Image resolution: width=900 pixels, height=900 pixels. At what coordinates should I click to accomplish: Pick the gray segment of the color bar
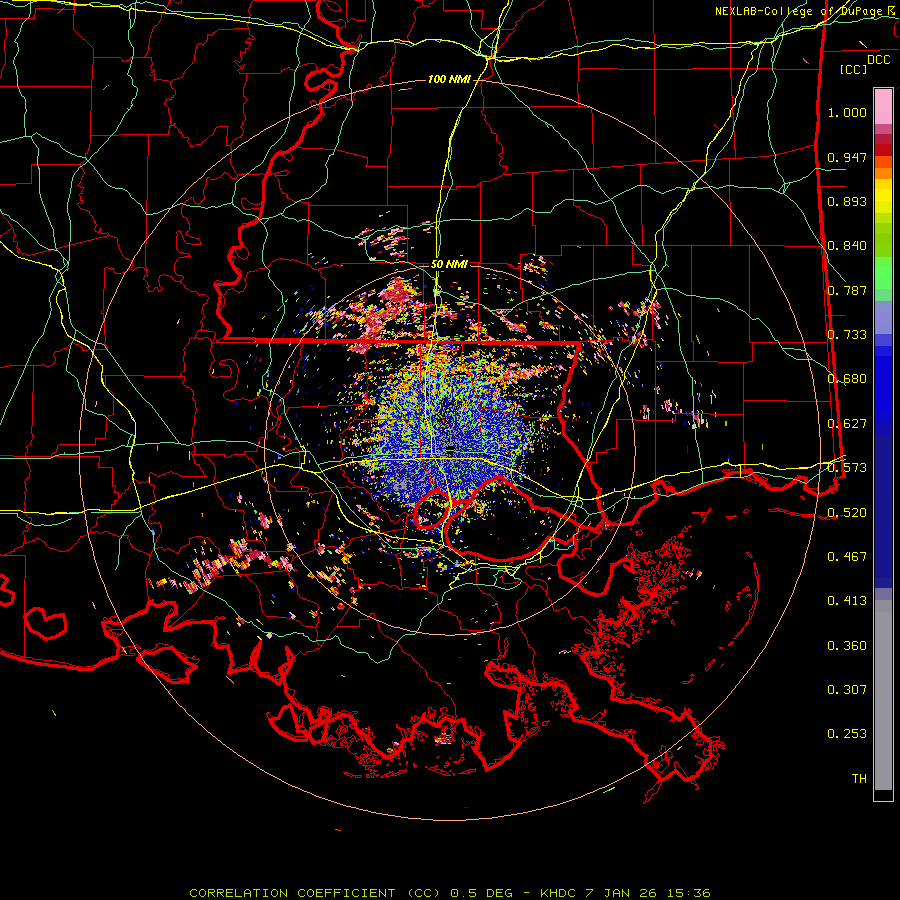pos(883,695)
